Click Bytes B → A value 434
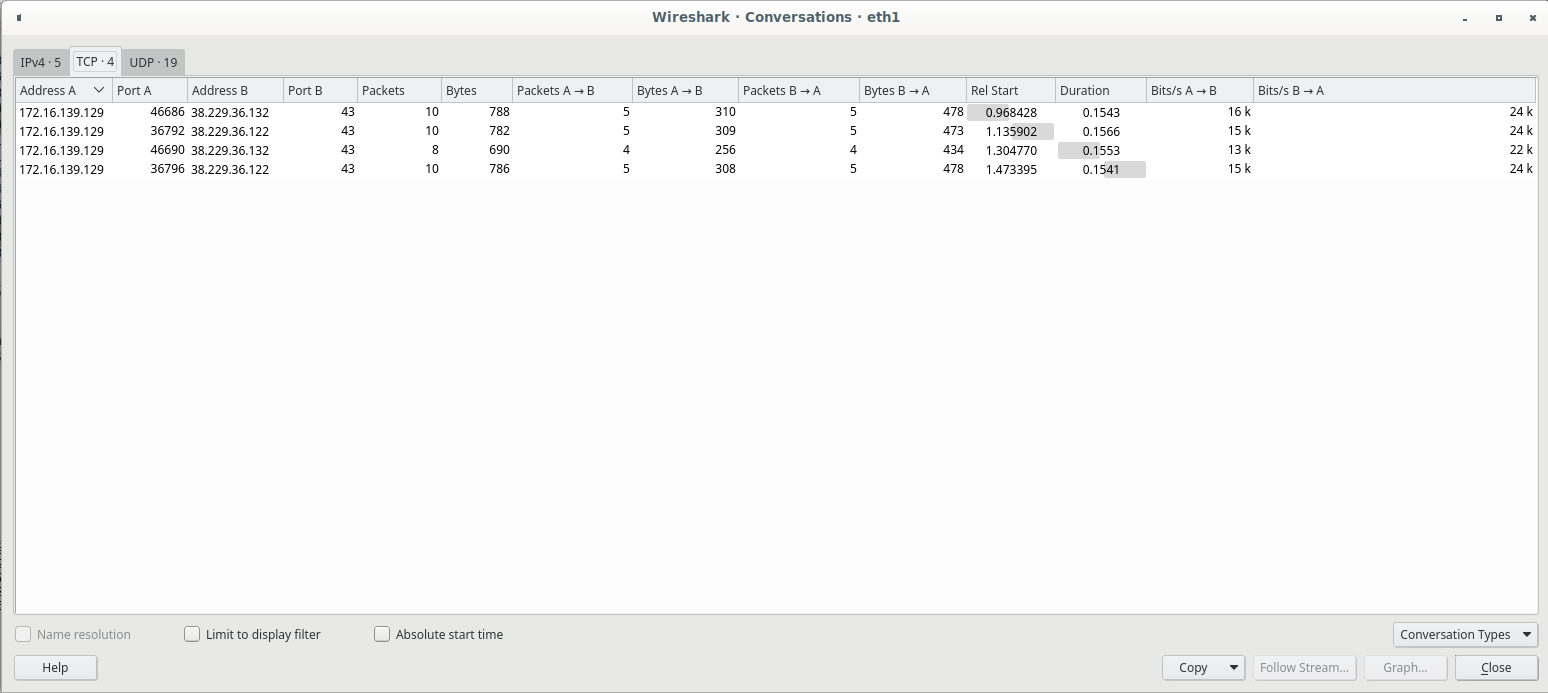 (x=953, y=150)
